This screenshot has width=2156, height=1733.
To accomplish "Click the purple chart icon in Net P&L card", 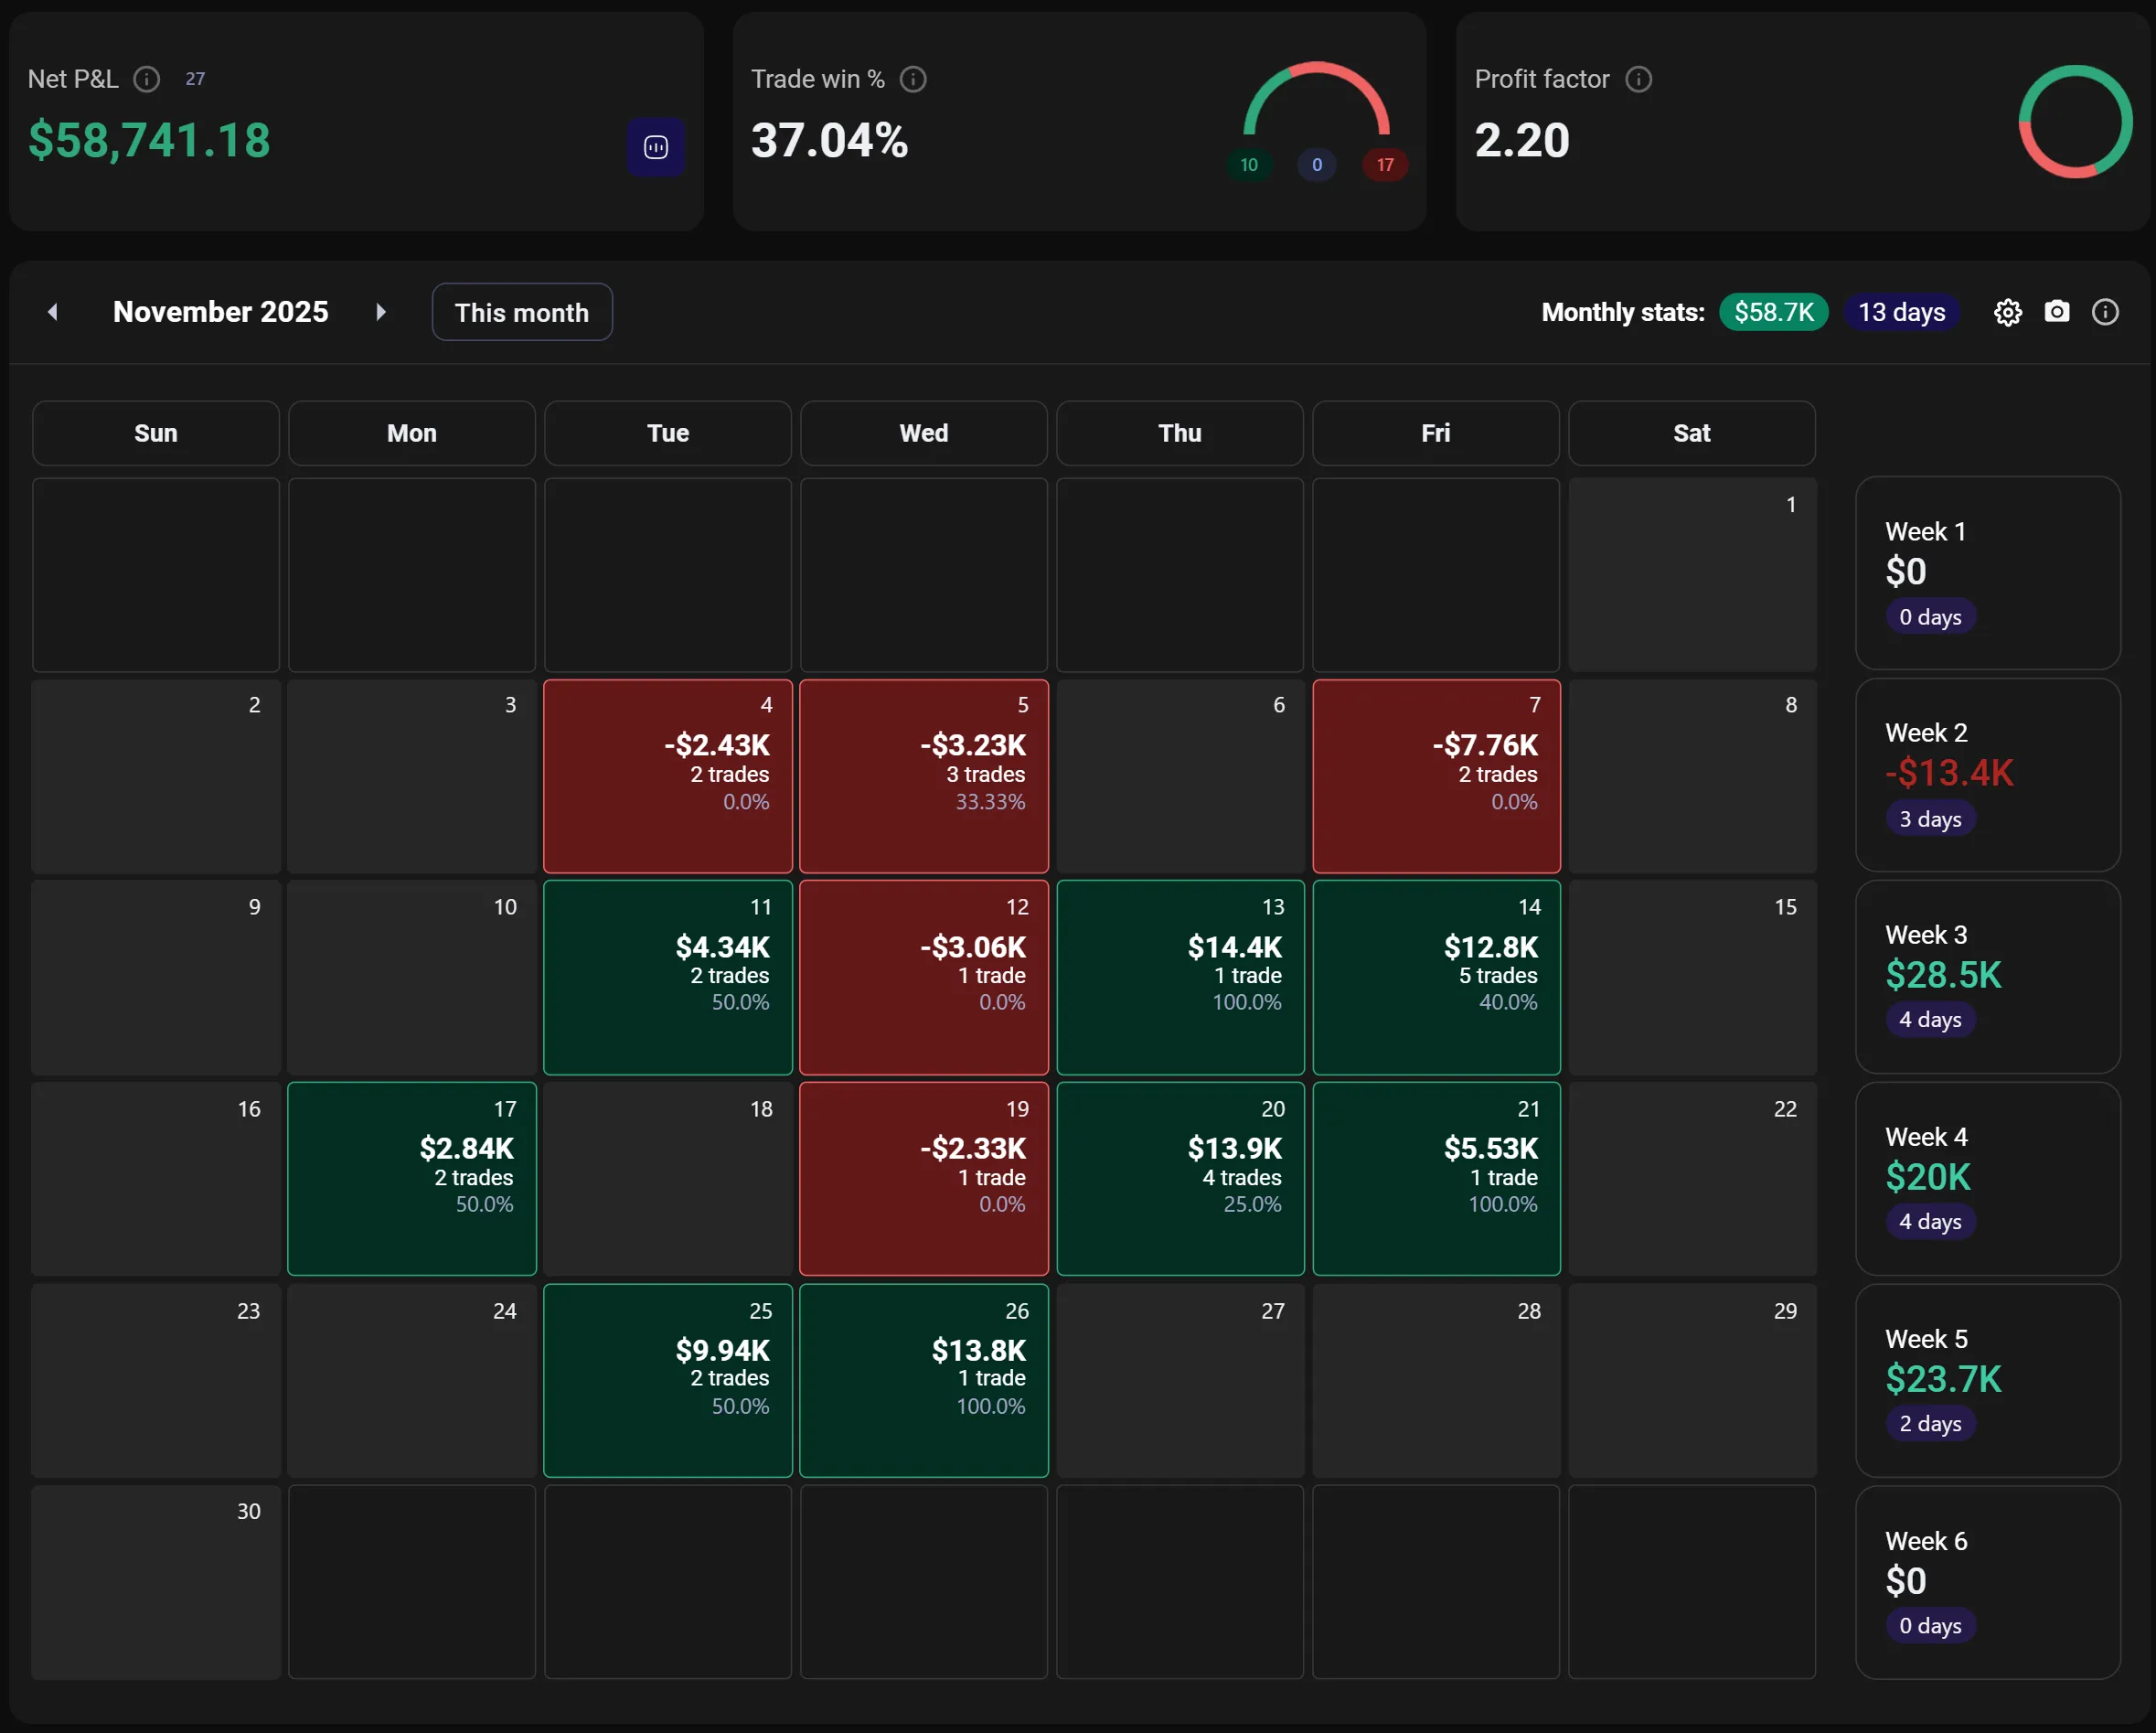I will coord(656,147).
